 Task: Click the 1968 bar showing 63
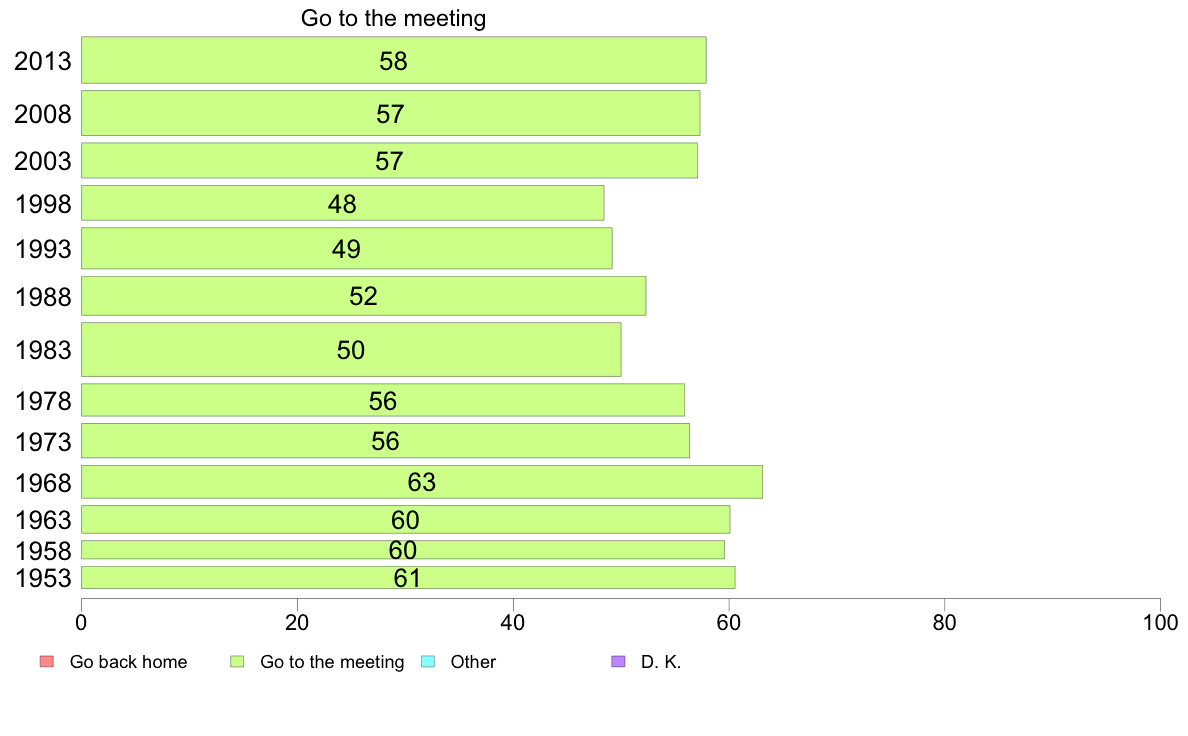point(422,482)
